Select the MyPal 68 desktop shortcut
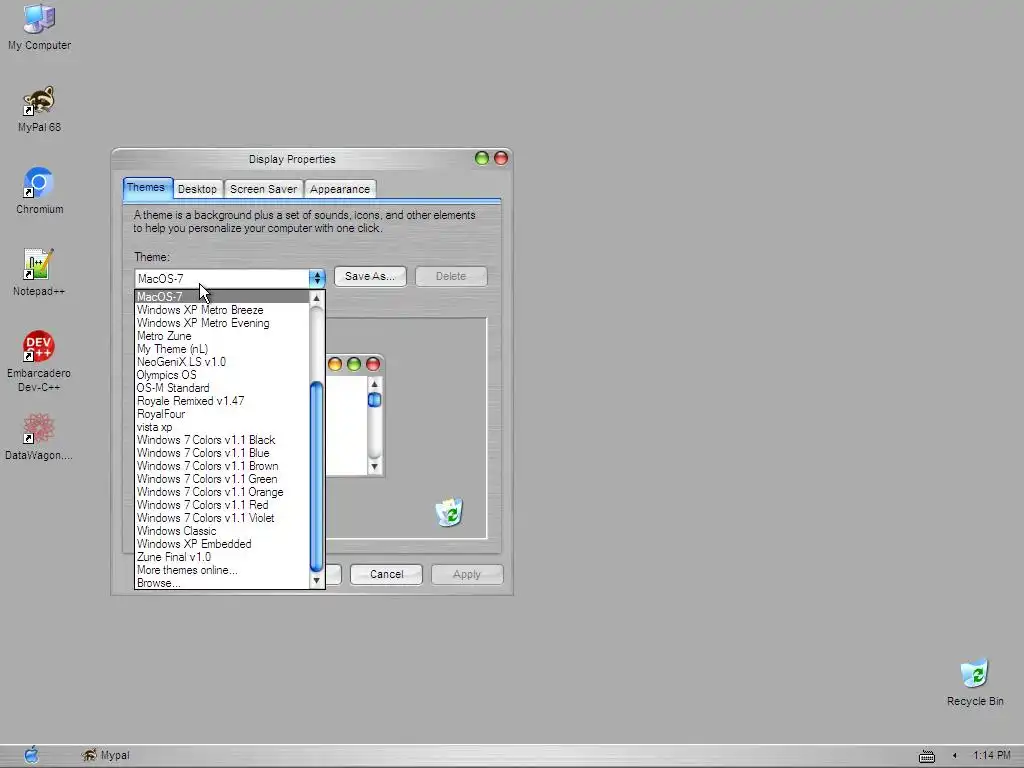Image resolution: width=1024 pixels, height=768 pixels. [39, 109]
